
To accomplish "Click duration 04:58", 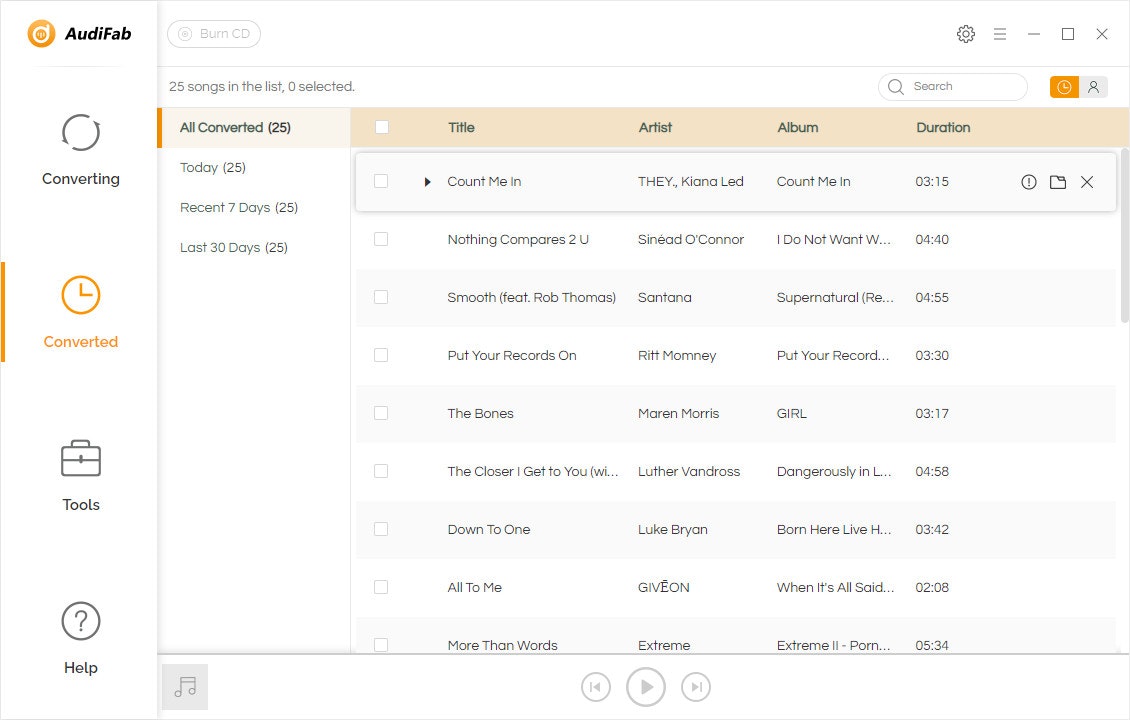I will pos(932,471).
